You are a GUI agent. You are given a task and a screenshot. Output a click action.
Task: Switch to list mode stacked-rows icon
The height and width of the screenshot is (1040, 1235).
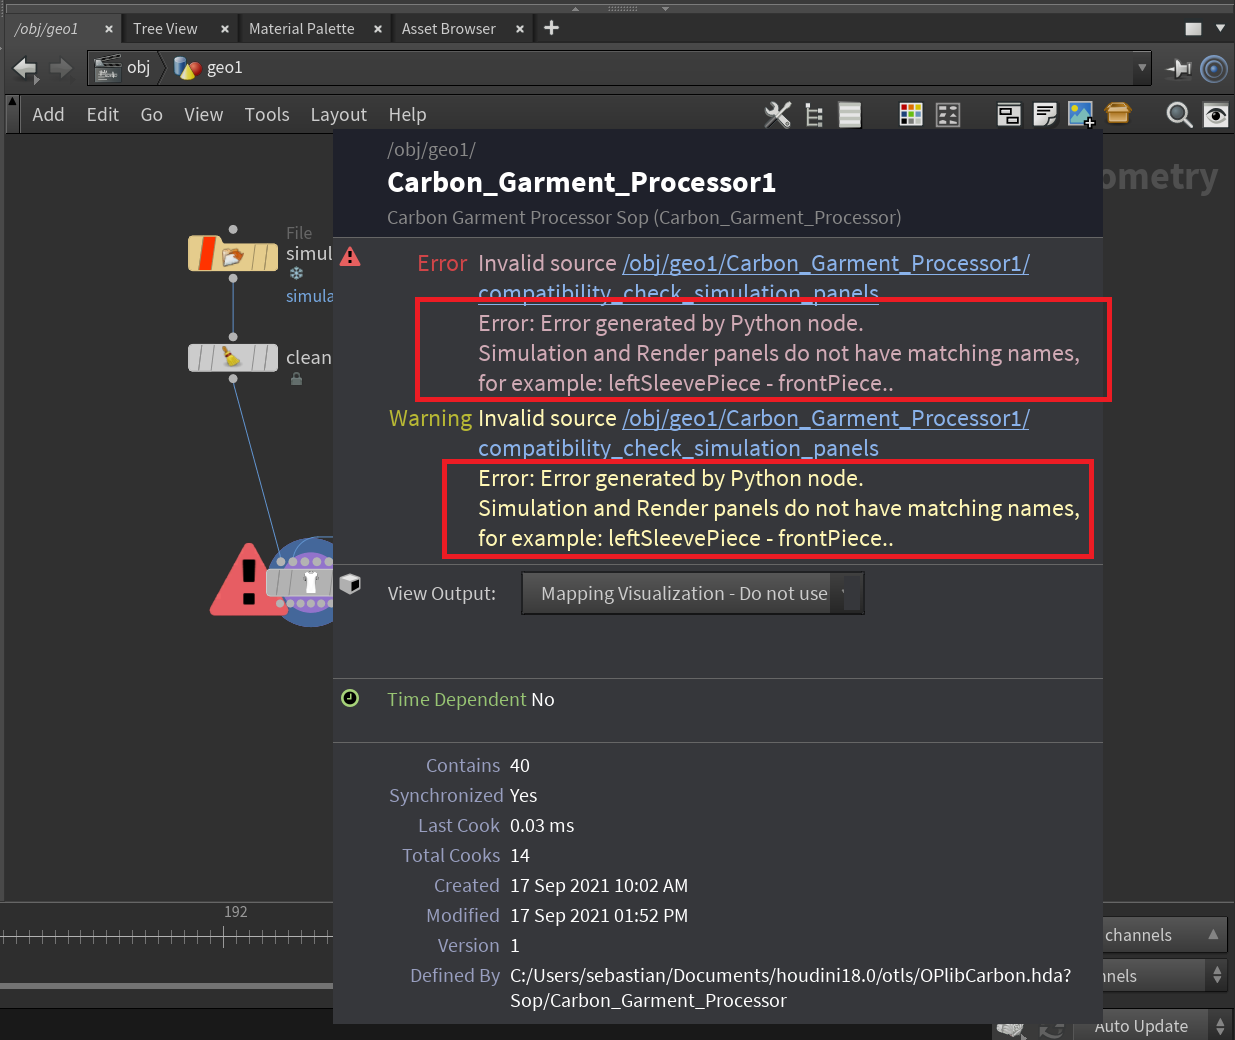(849, 115)
